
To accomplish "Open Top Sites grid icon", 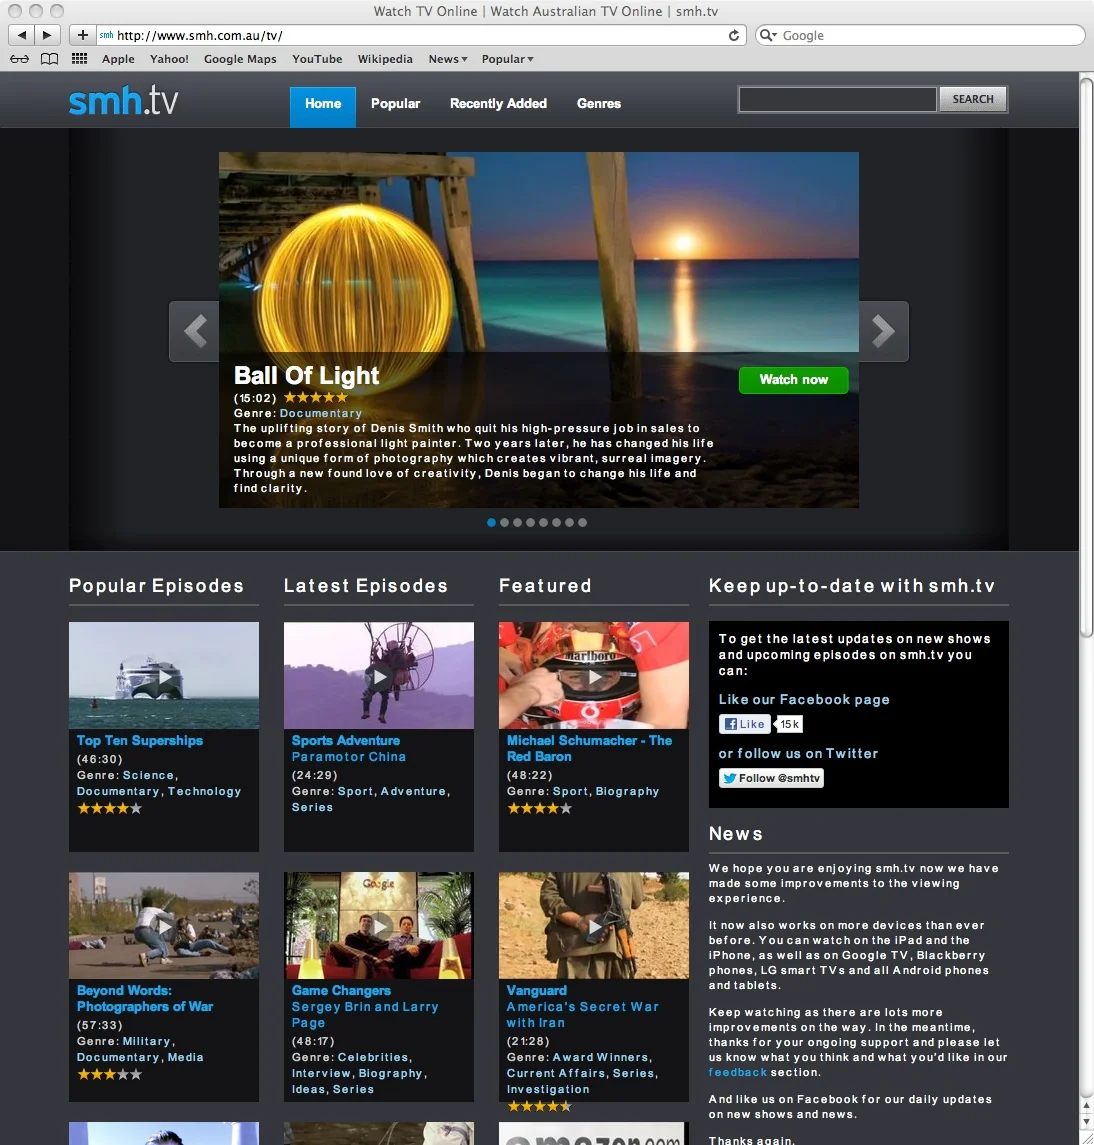I will tap(80, 59).
